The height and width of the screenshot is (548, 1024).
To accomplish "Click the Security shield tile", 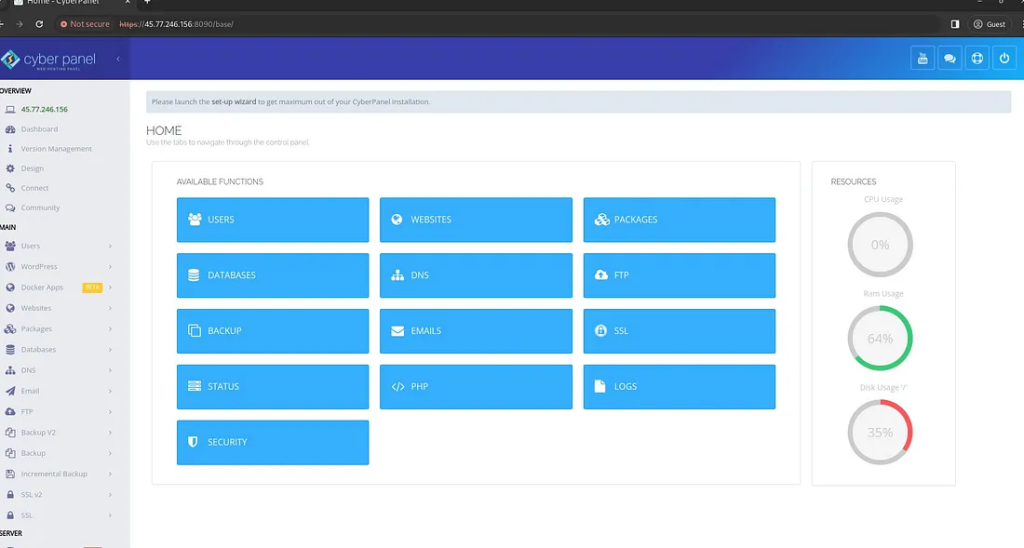I will click(x=272, y=442).
